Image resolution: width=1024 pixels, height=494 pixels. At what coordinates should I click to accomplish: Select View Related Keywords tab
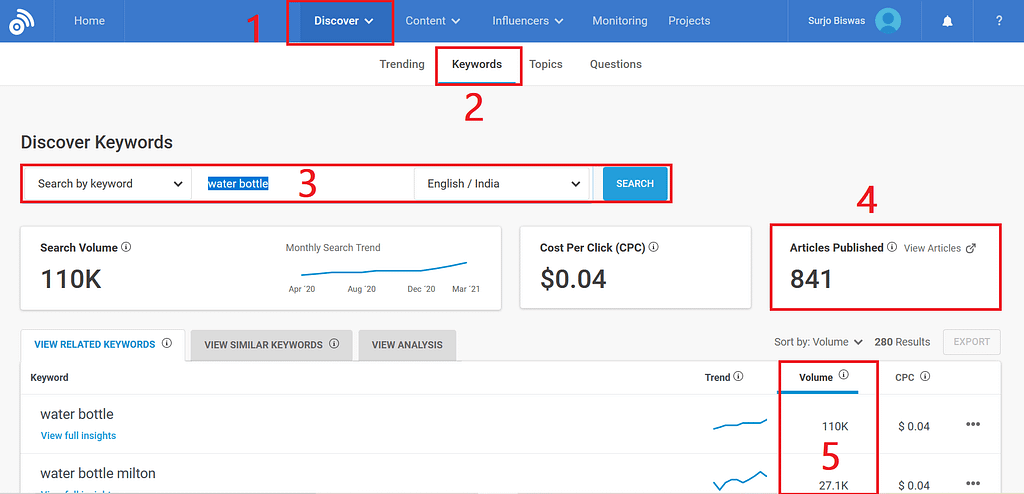(x=103, y=344)
